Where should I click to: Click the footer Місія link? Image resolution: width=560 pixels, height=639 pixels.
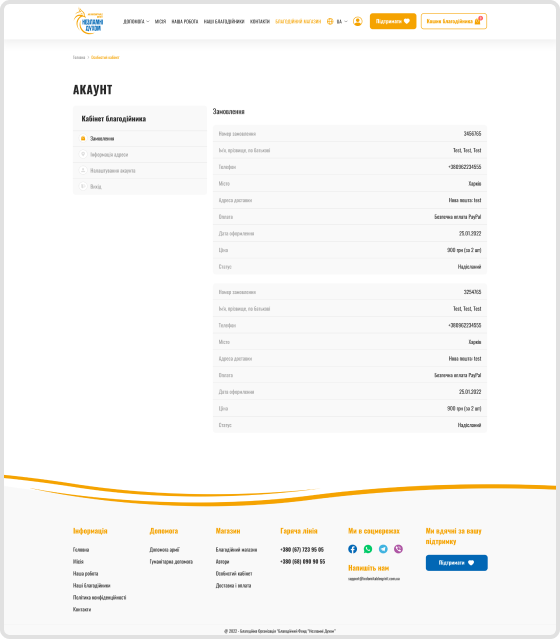click(x=78, y=562)
